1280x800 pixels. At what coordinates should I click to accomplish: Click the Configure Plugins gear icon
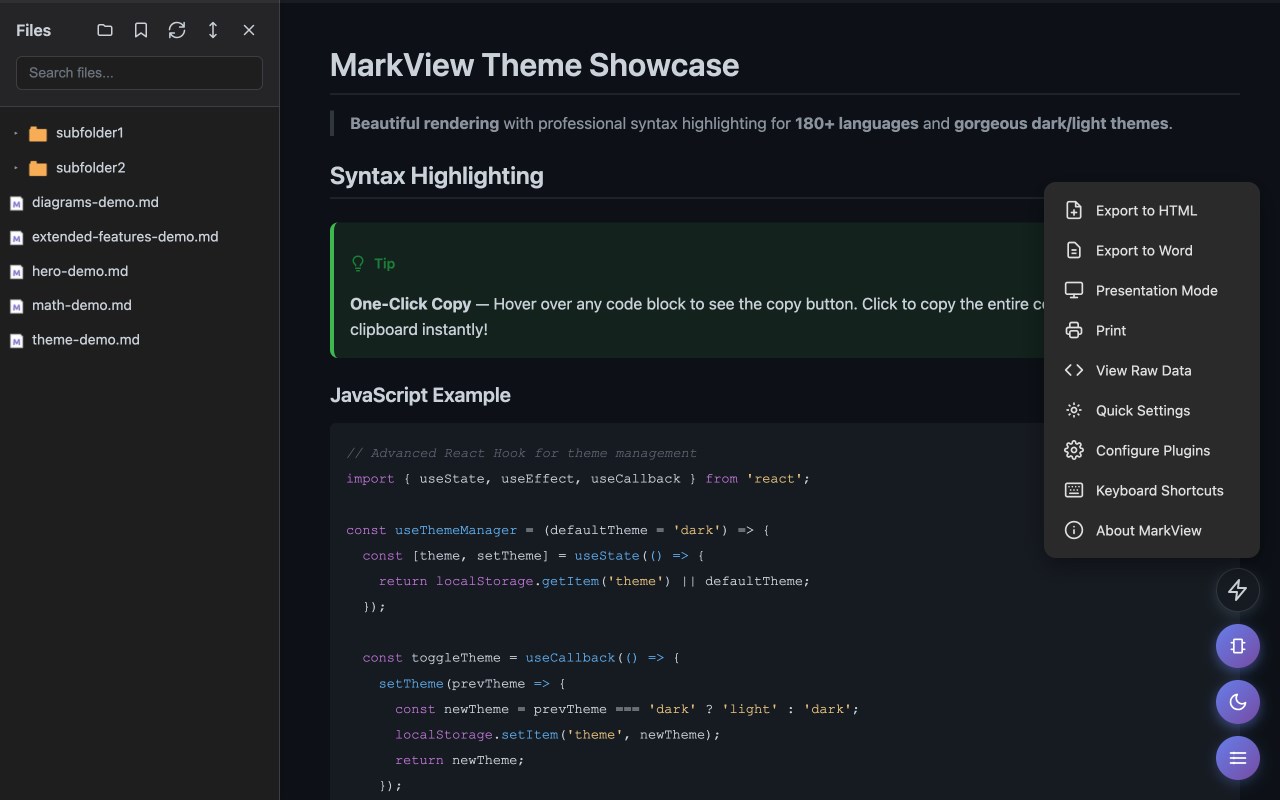(1074, 450)
